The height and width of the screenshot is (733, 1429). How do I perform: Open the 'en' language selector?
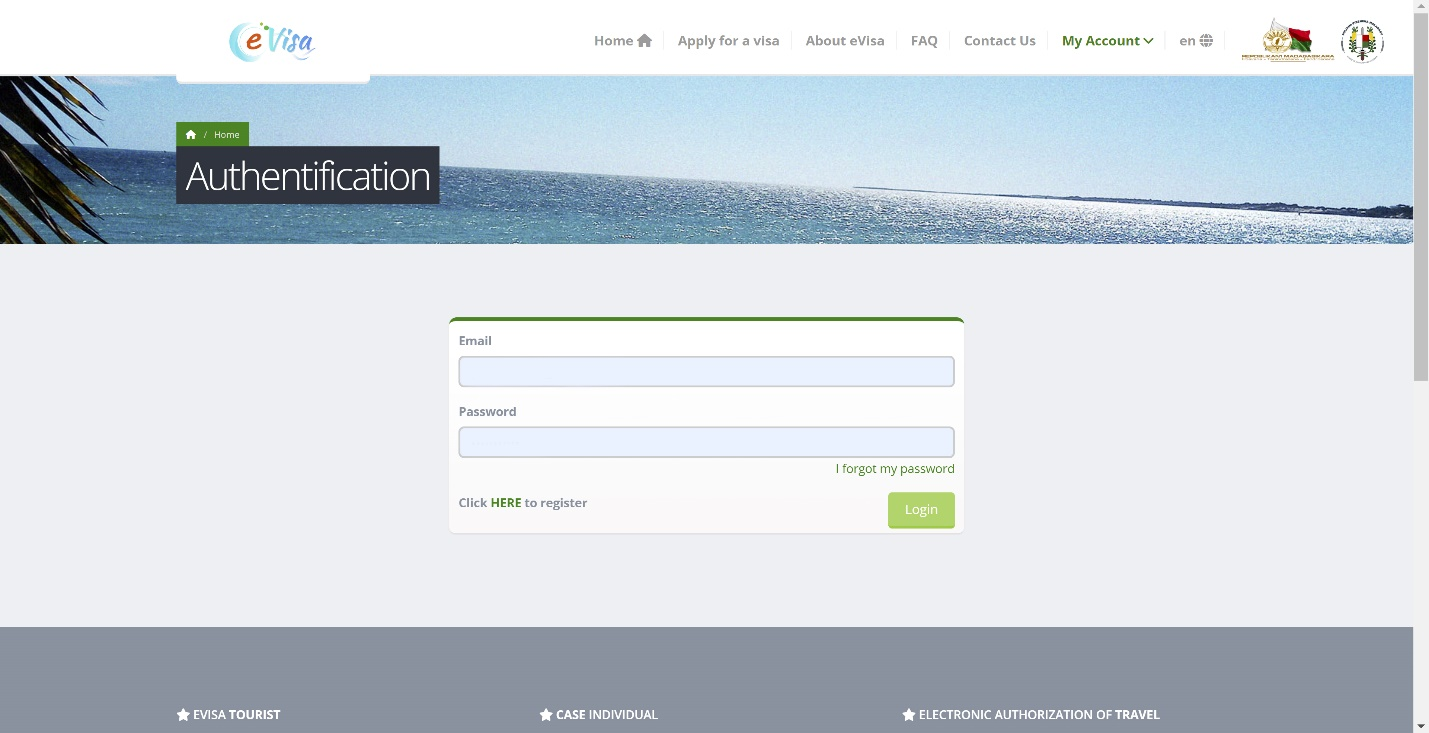point(1188,41)
